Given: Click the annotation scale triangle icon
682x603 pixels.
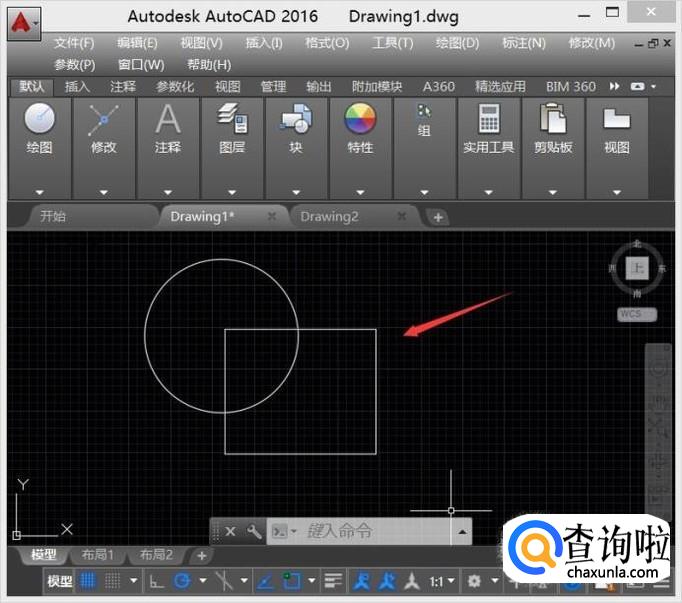Looking at the screenshot, I should click(412, 581).
